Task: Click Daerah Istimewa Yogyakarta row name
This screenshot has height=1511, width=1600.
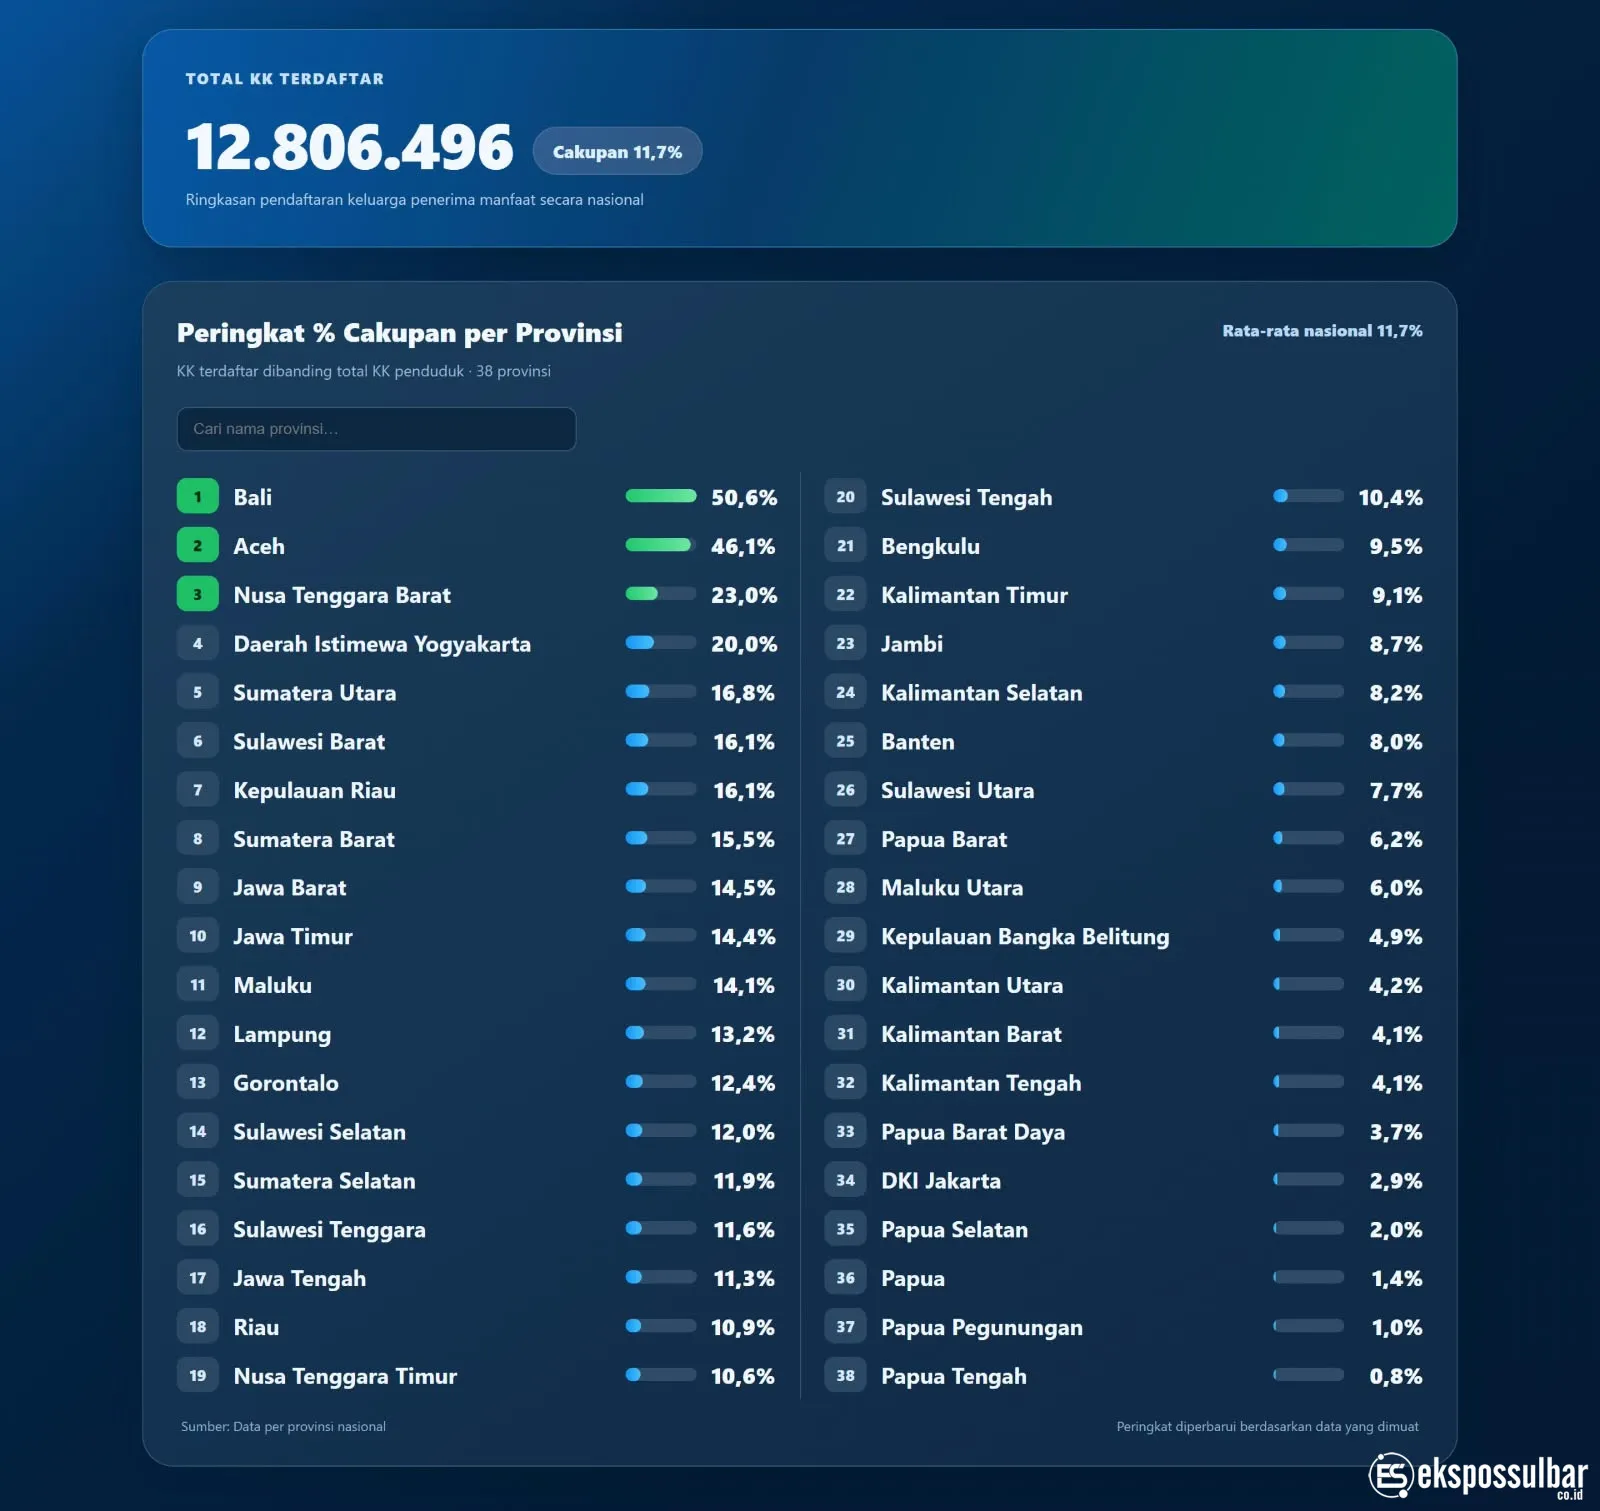Action: (382, 644)
